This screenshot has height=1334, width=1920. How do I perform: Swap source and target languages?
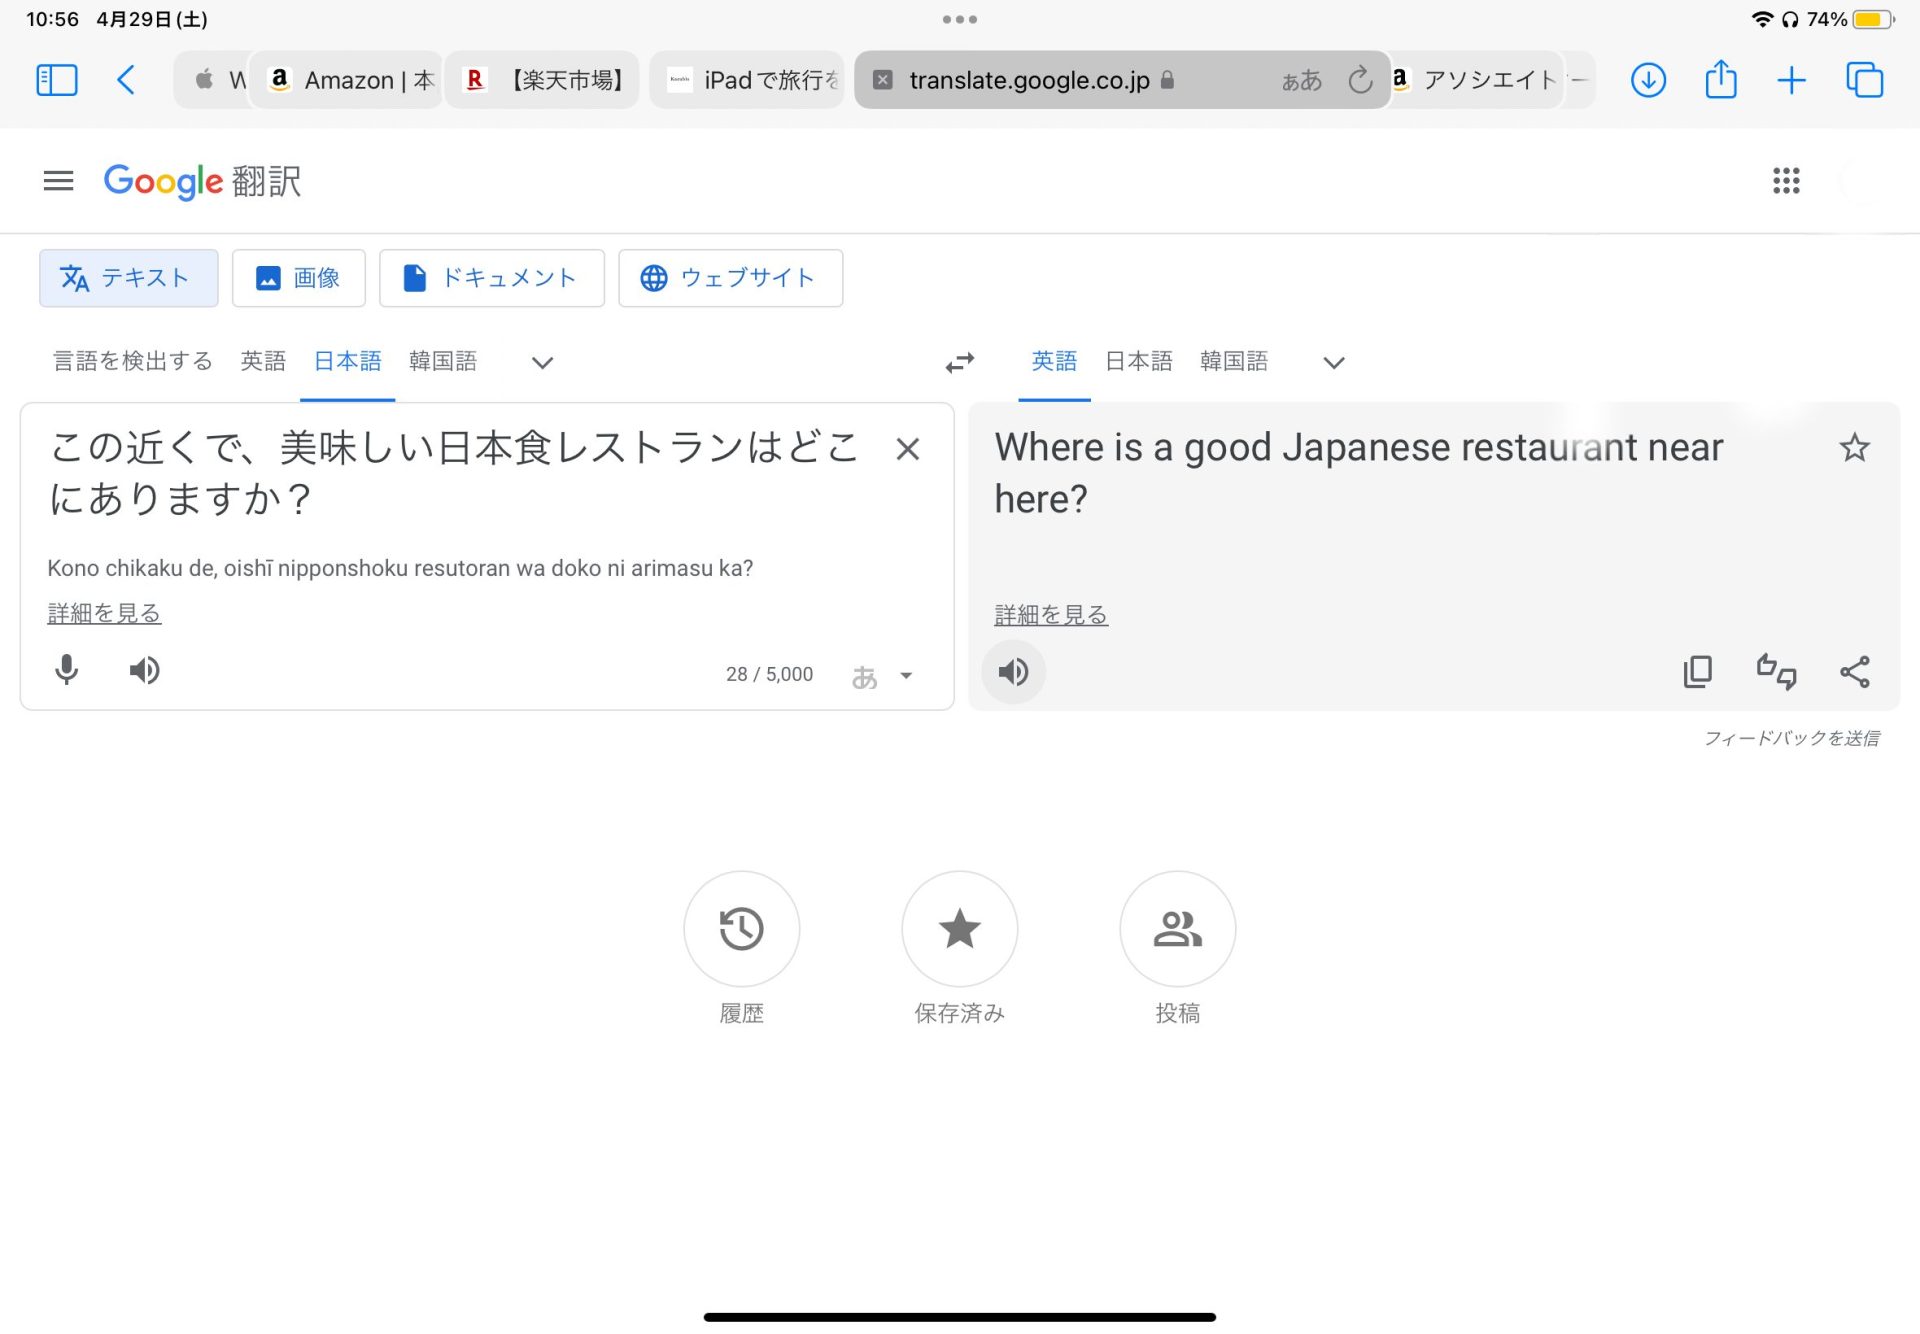959,362
